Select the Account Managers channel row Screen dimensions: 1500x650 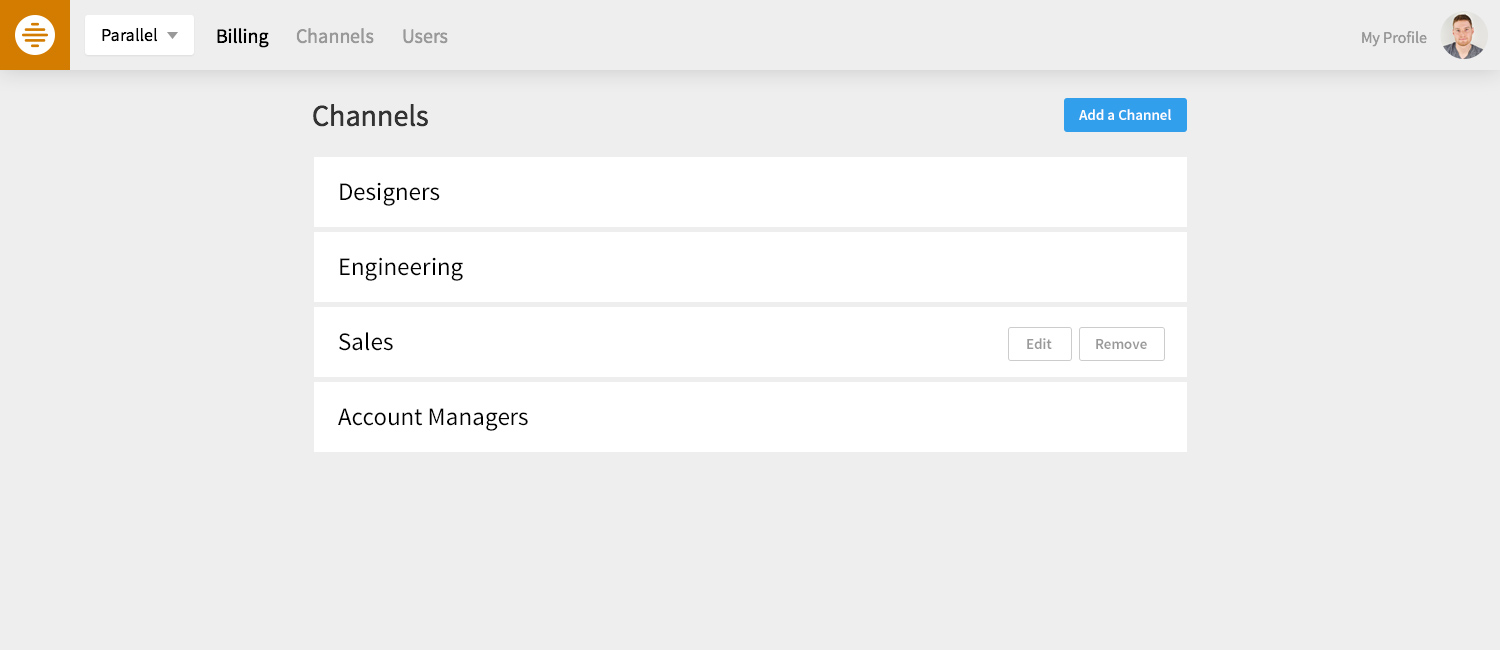coord(750,417)
